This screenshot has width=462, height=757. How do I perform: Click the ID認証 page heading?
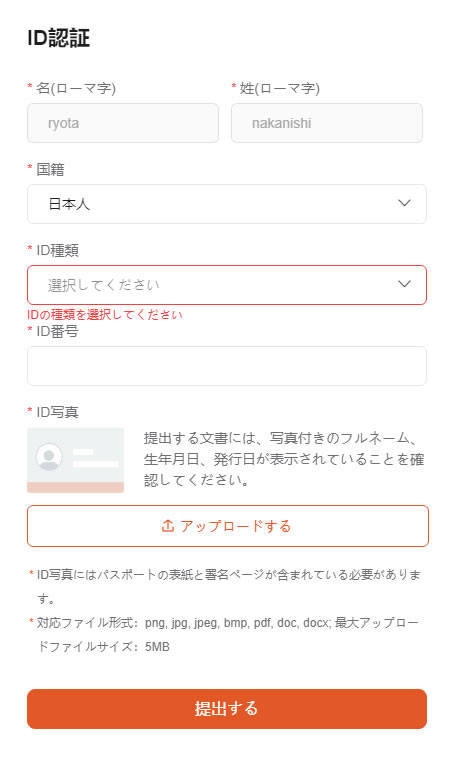[58, 38]
